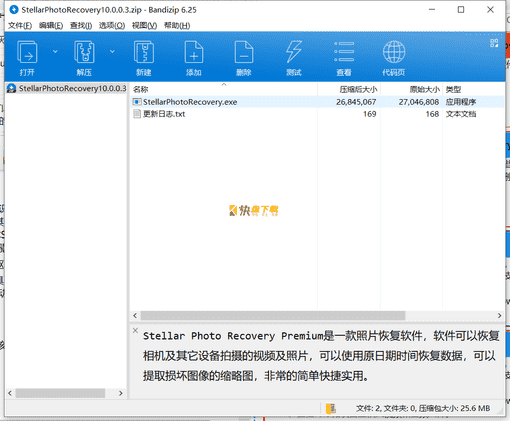Click compressed size value 26,845,067
510x421 pixels.
(x=356, y=102)
